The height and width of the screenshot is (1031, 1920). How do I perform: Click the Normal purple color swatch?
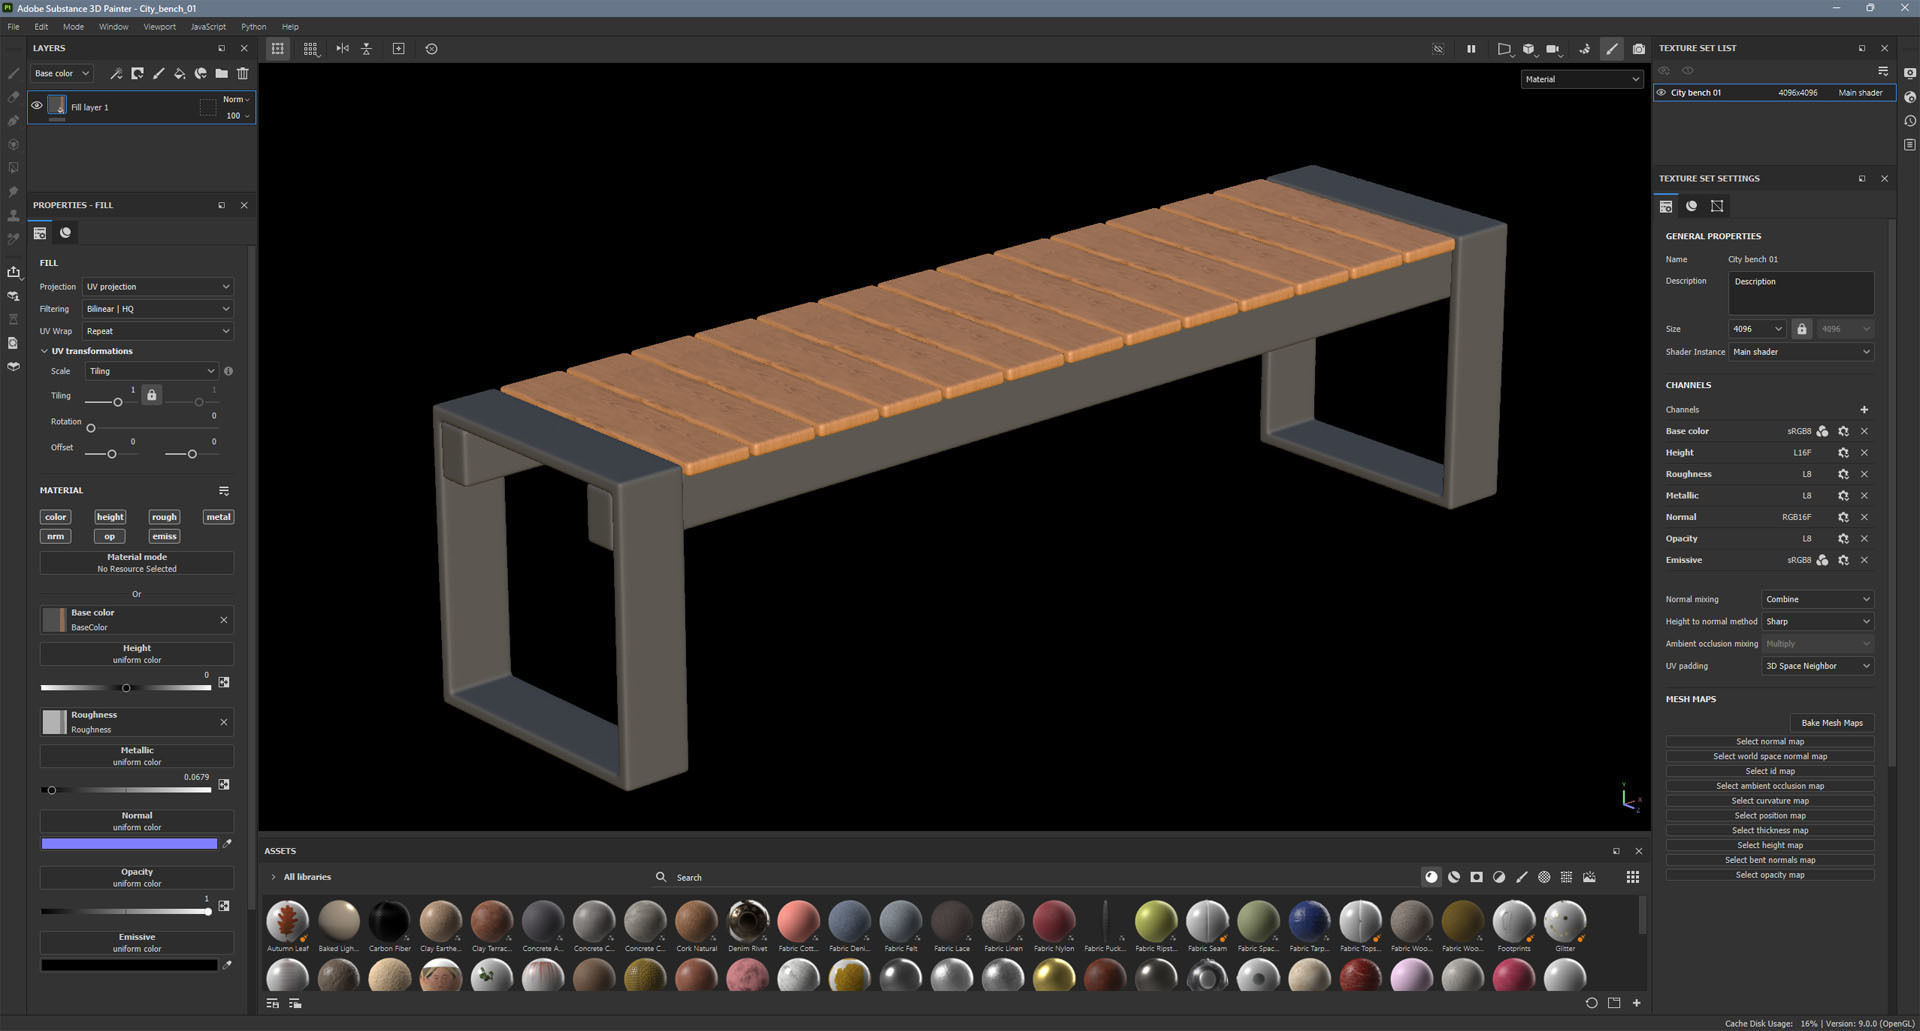tap(129, 844)
